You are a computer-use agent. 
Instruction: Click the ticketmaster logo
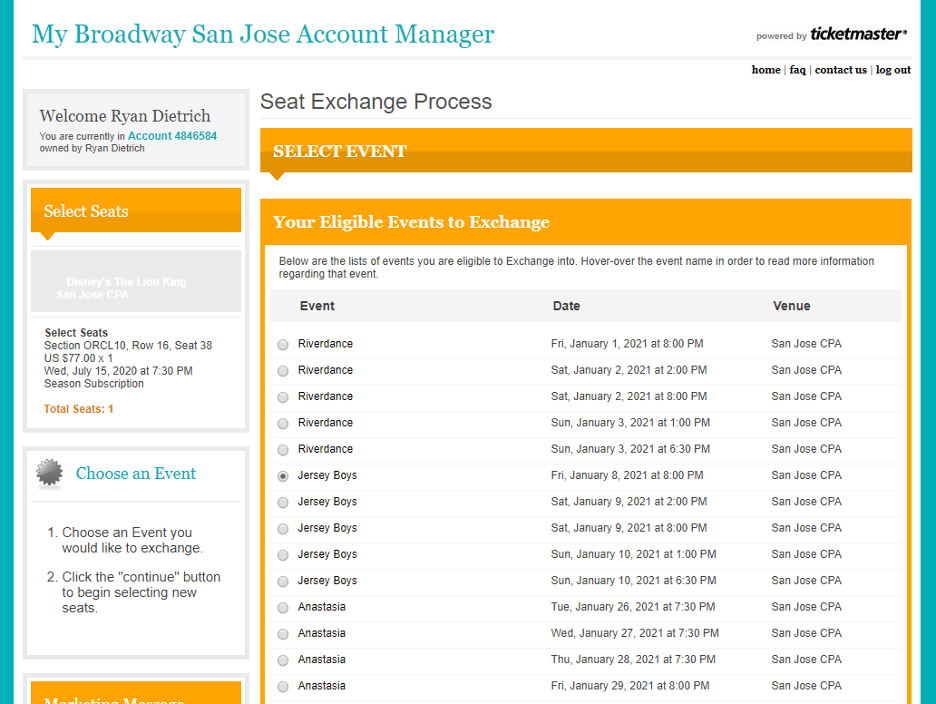pos(858,33)
